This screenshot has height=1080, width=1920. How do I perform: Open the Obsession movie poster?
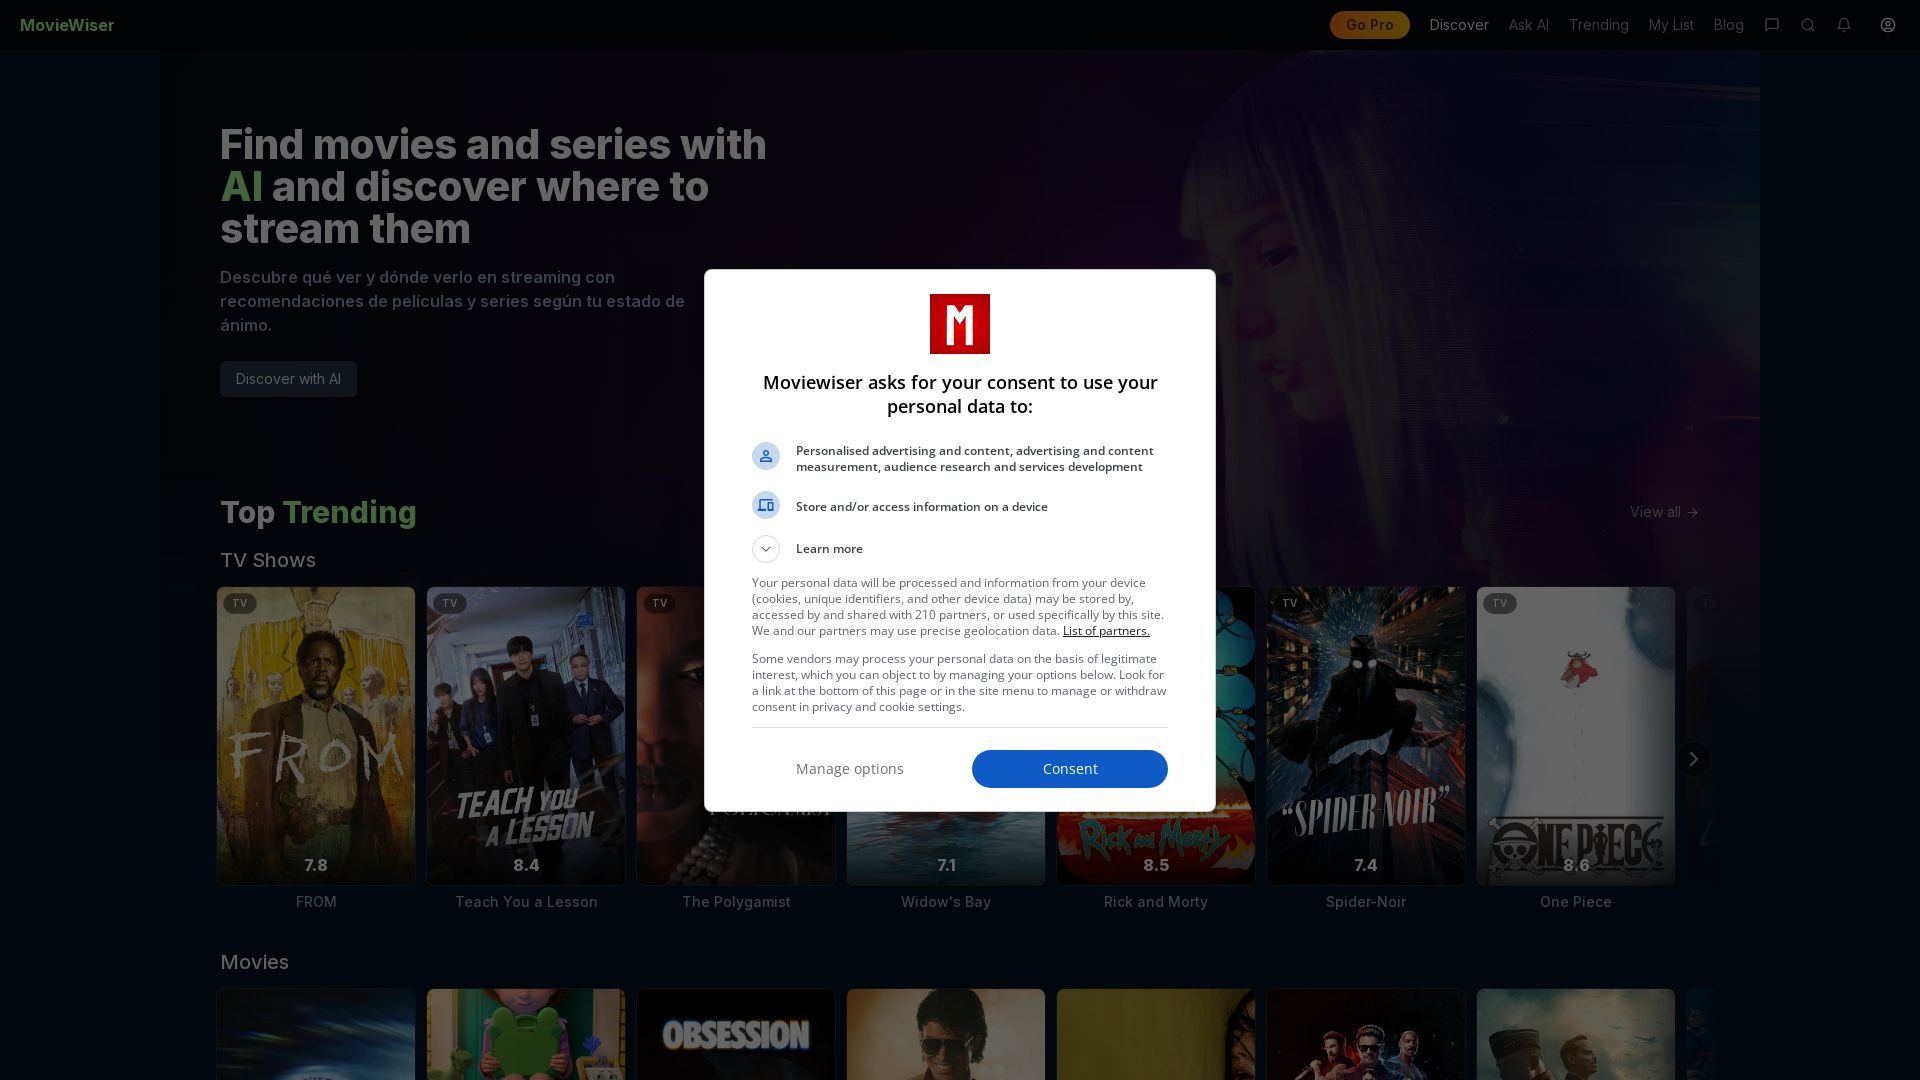coord(736,1034)
